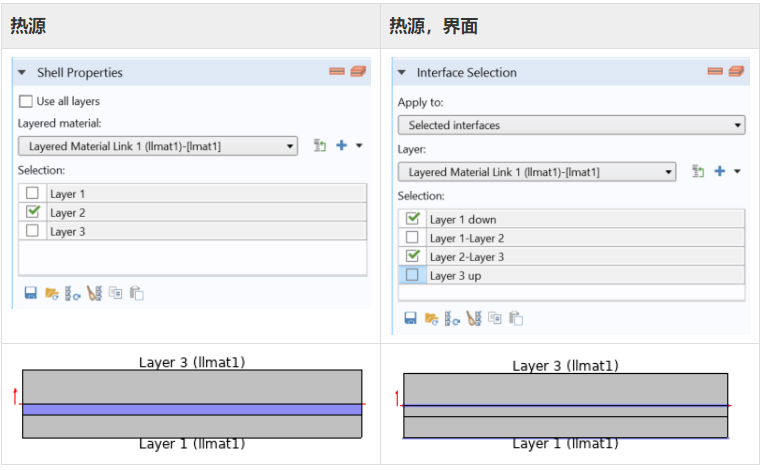
Task: Copy selection icon under Interface Selection list
Action: [495, 318]
